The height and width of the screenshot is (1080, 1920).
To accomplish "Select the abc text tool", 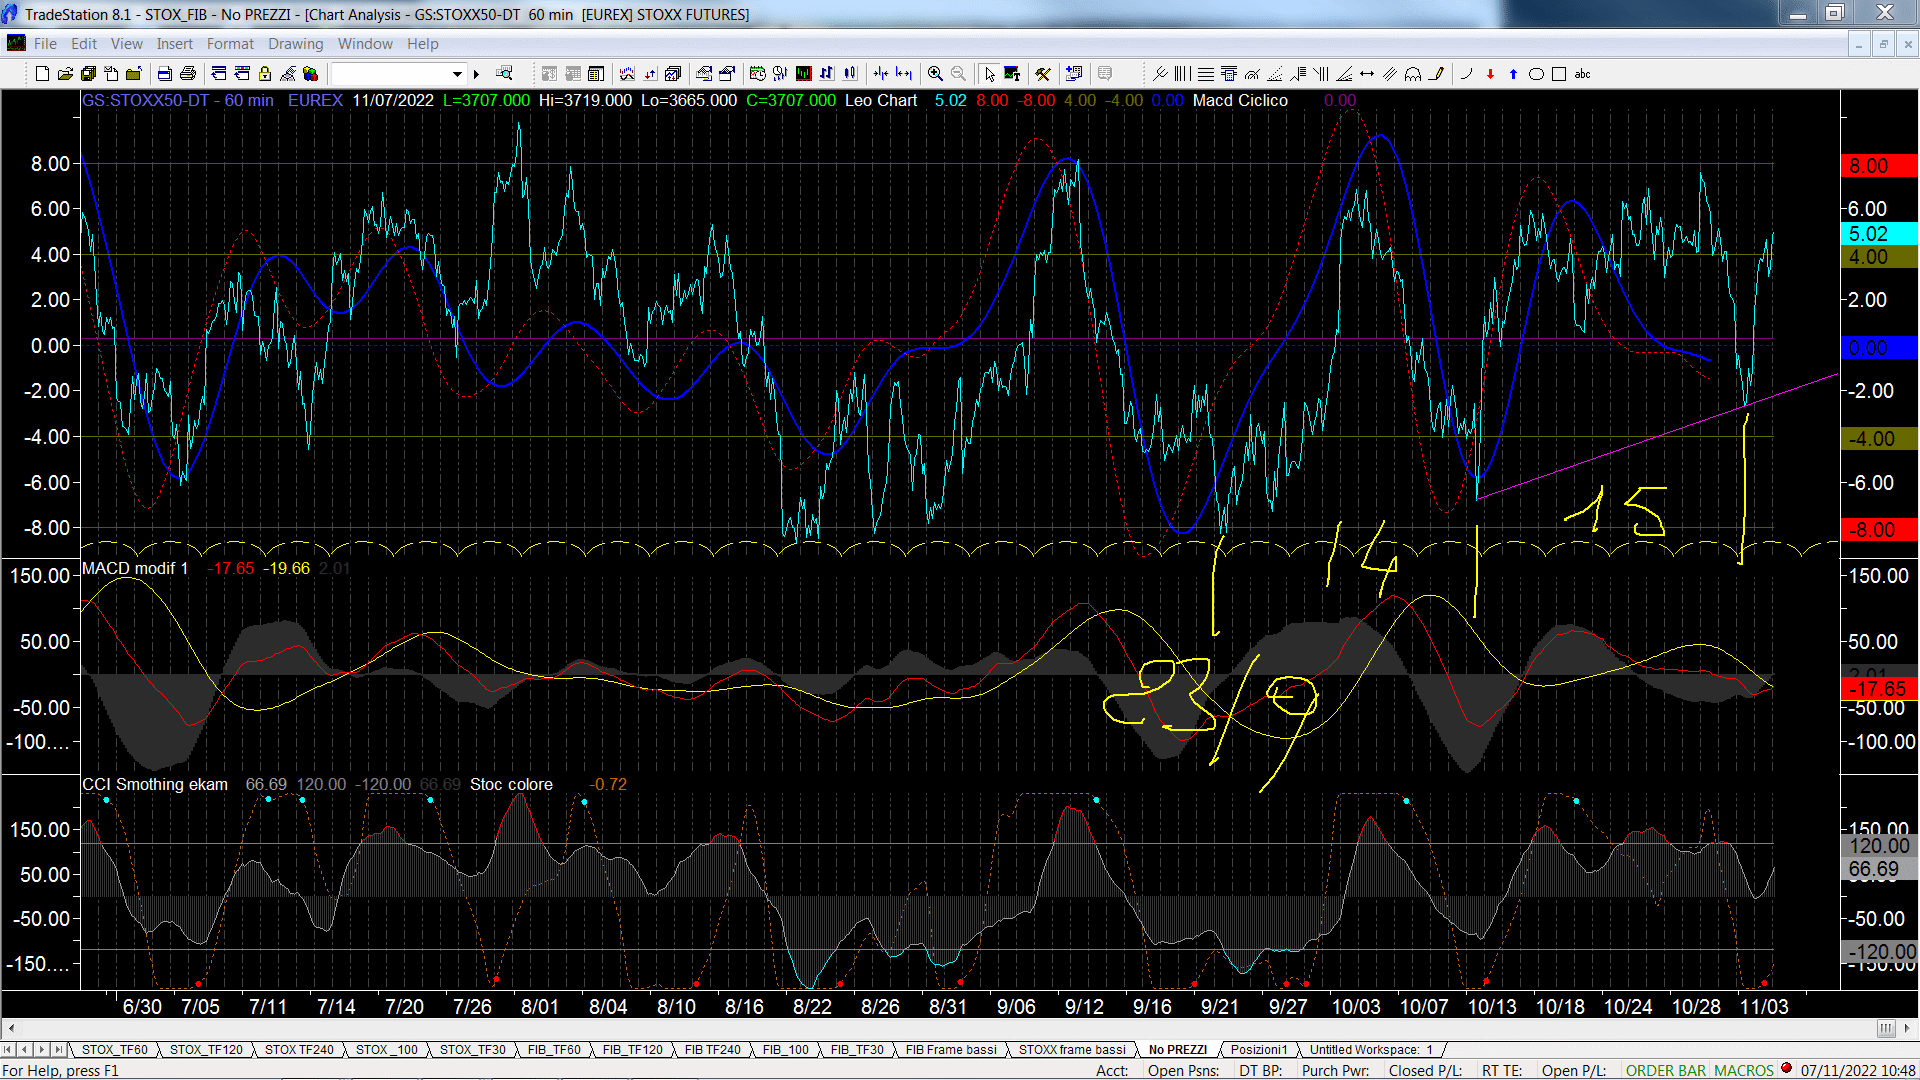I will click(1582, 74).
